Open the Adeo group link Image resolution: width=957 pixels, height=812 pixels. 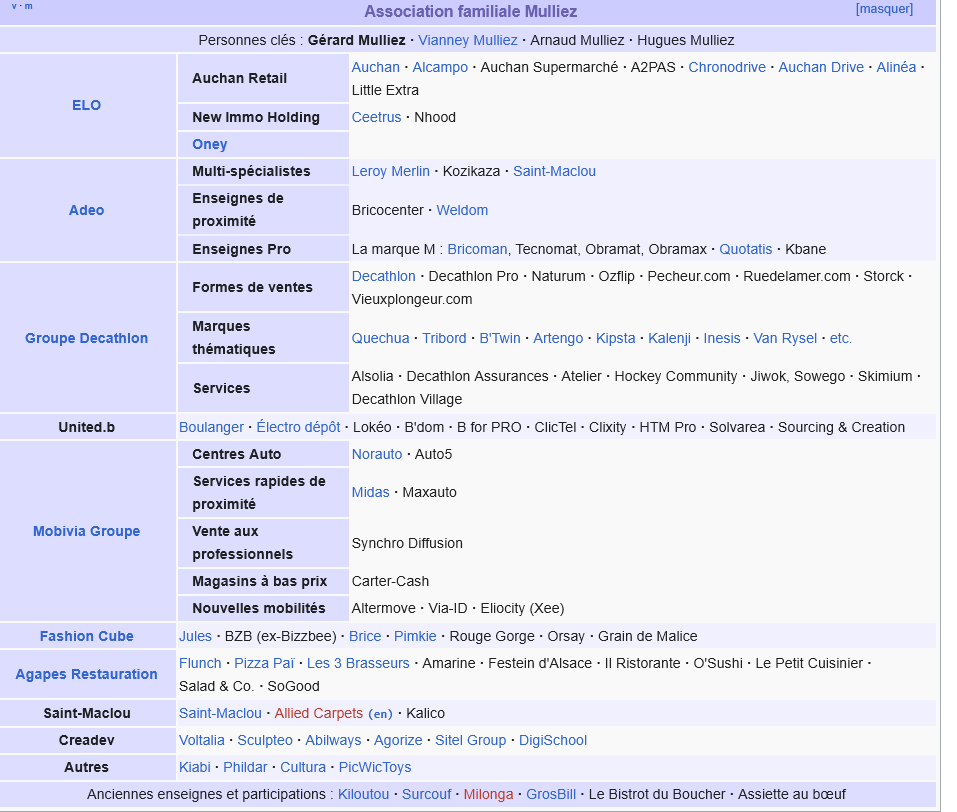pyautogui.click(x=86, y=210)
